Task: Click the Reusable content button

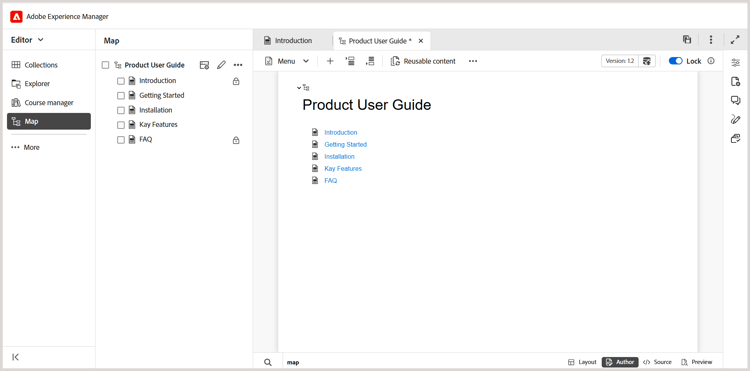Action: (x=423, y=61)
